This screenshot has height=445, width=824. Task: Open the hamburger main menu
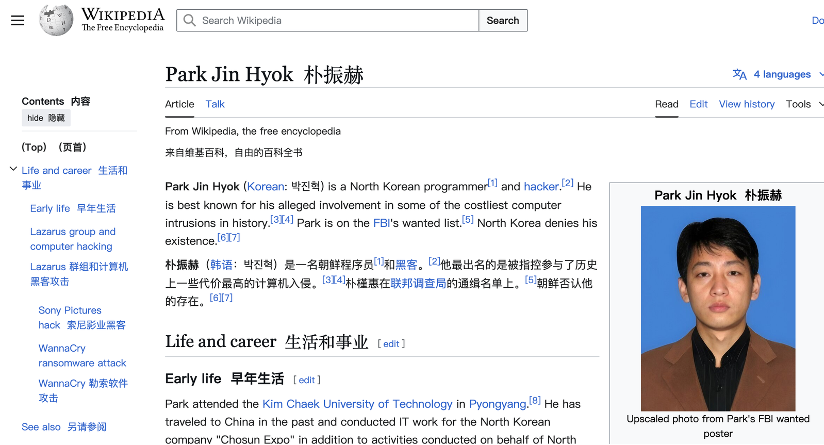tap(17, 20)
